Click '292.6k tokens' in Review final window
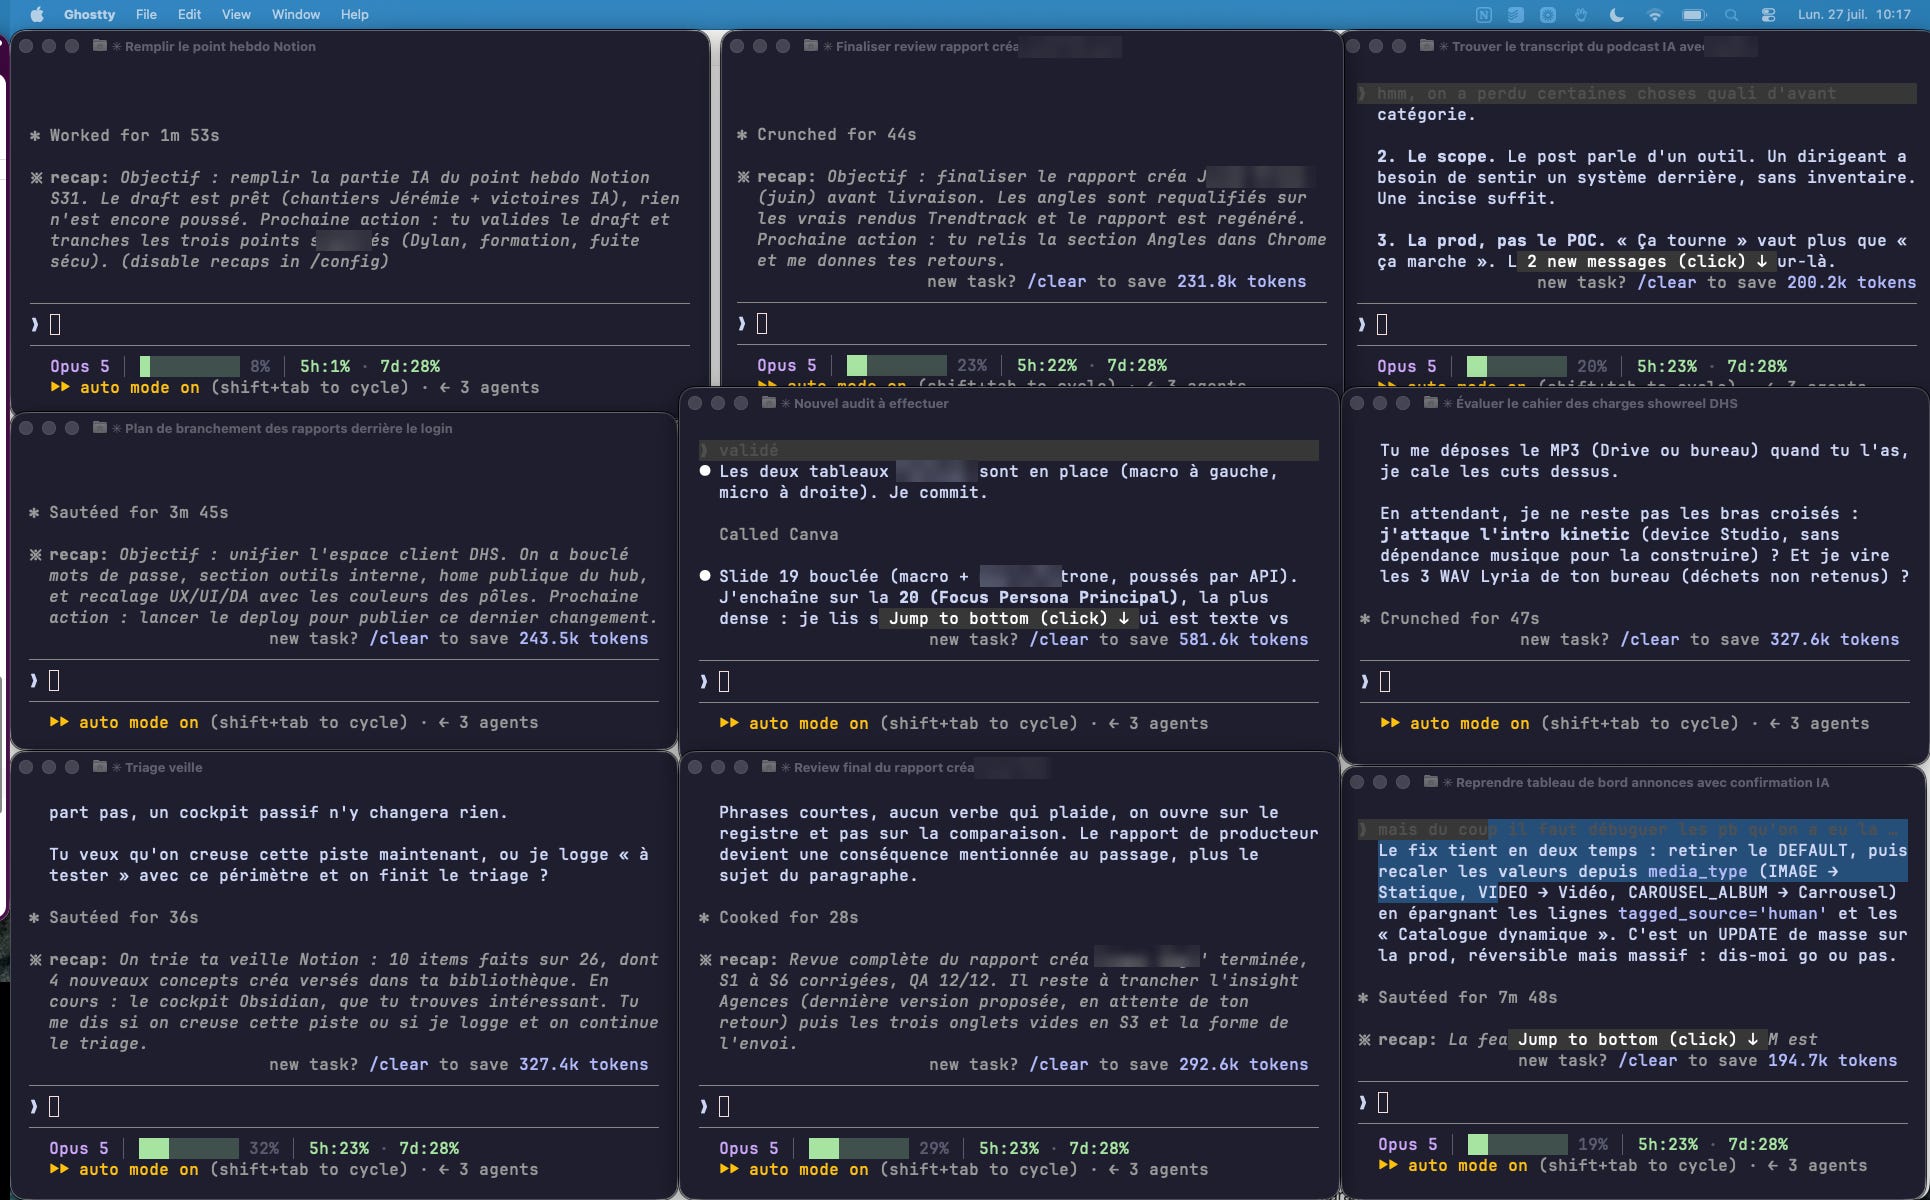 click(1244, 1064)
